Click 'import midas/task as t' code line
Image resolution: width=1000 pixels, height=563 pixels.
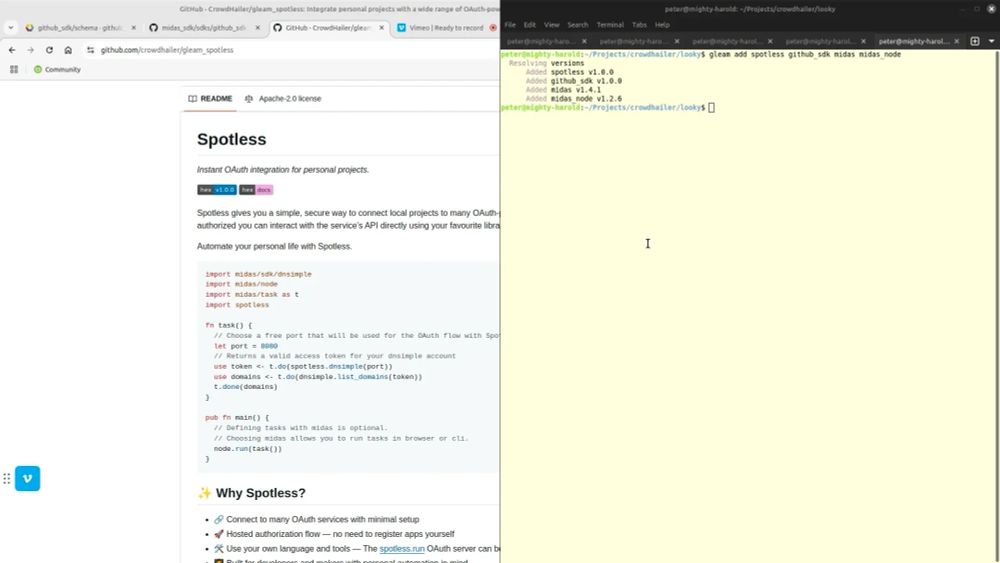click(252, 295)
